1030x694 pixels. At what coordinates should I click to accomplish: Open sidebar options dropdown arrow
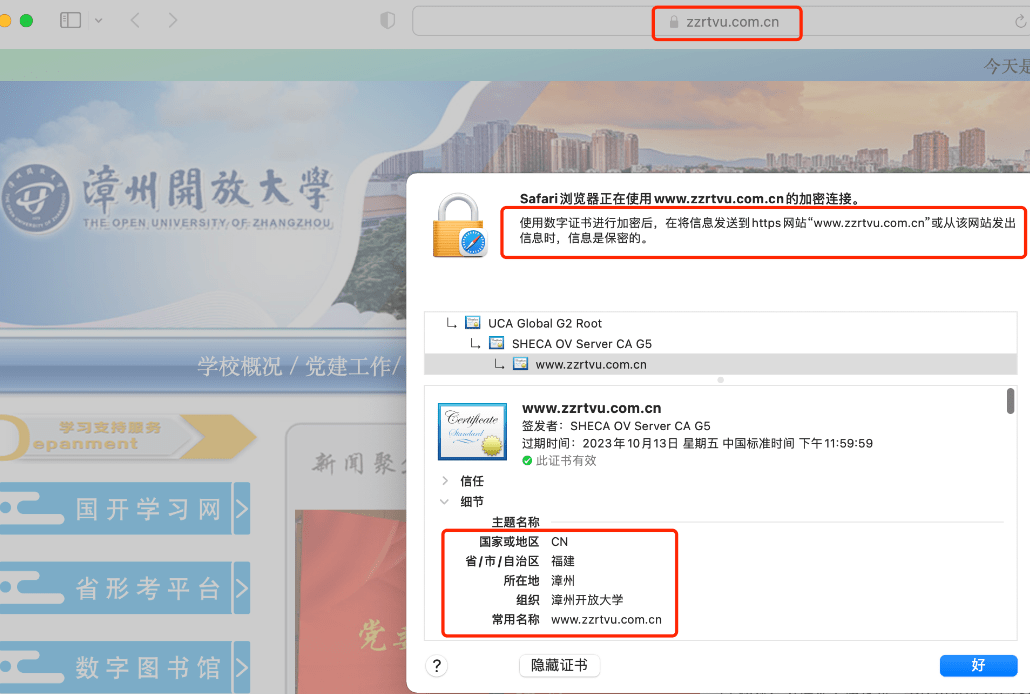(99, 20)
